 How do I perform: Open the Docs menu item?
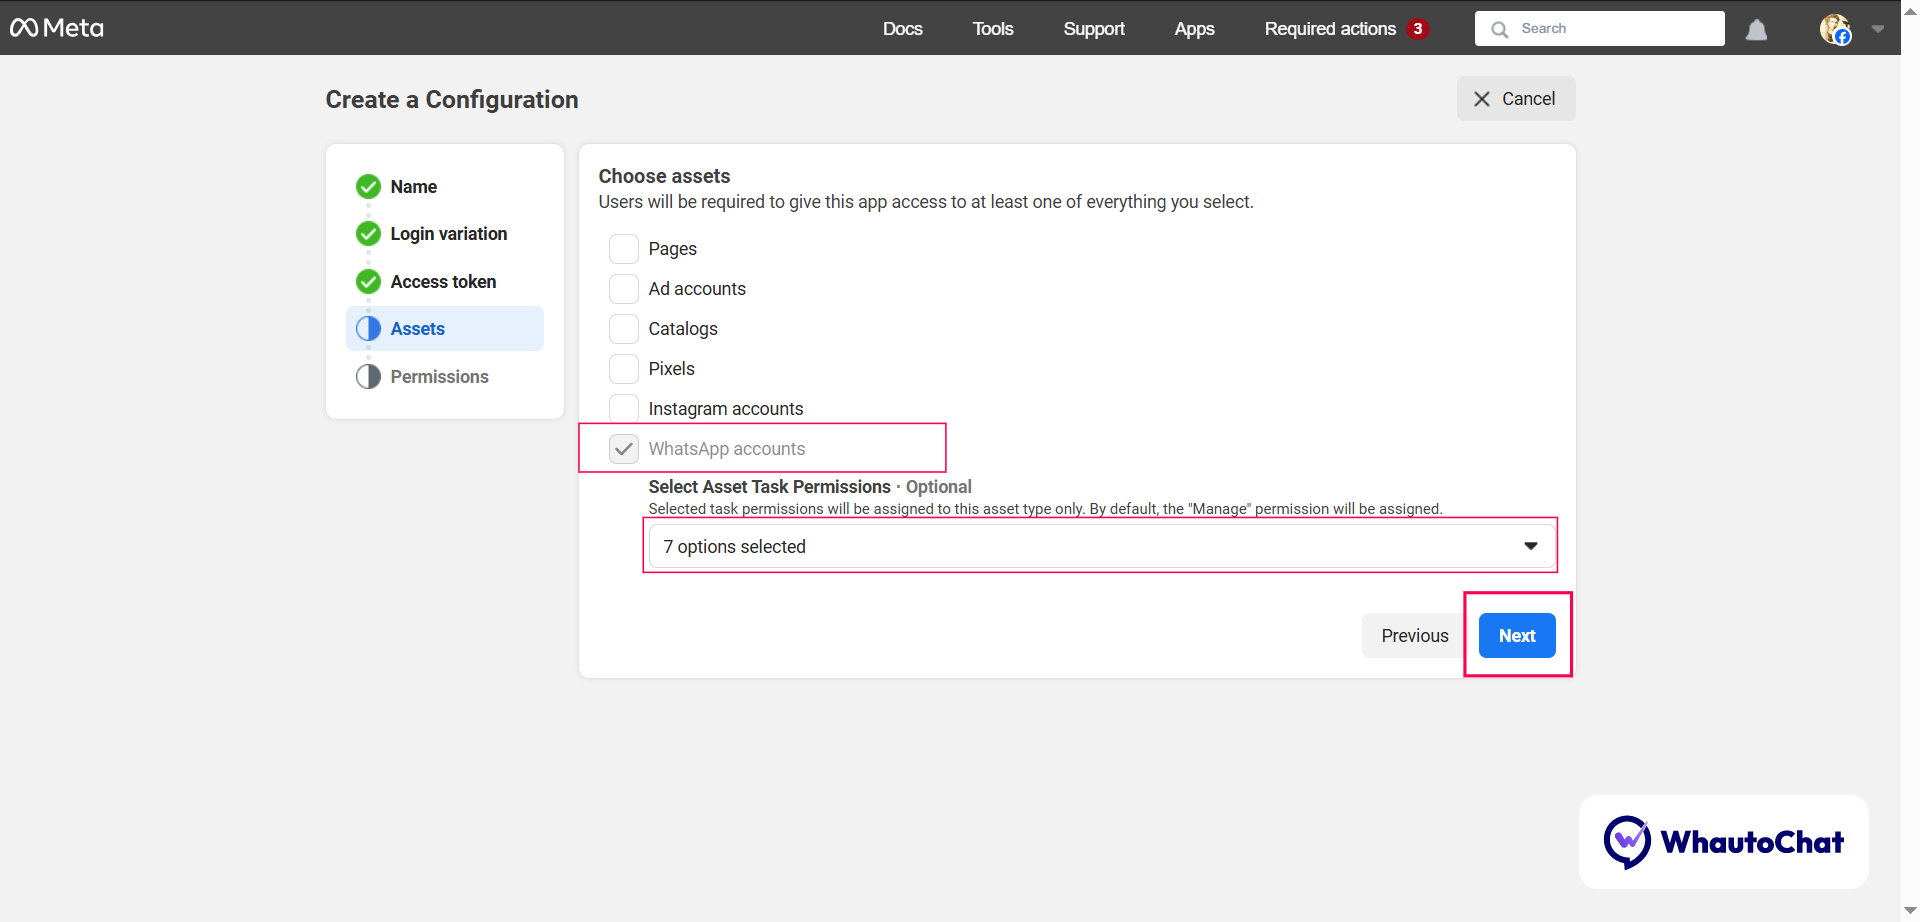pyautogui.click(x=902, y=29)
